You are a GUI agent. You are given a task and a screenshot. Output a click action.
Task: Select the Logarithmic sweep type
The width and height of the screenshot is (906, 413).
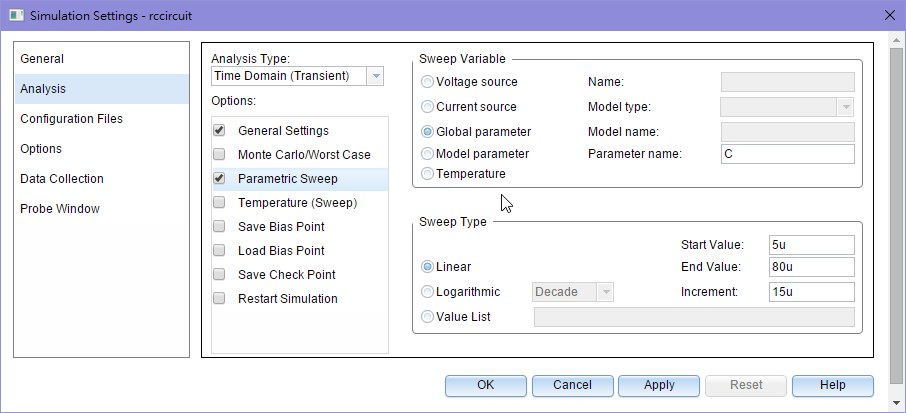tap(428, 292)
